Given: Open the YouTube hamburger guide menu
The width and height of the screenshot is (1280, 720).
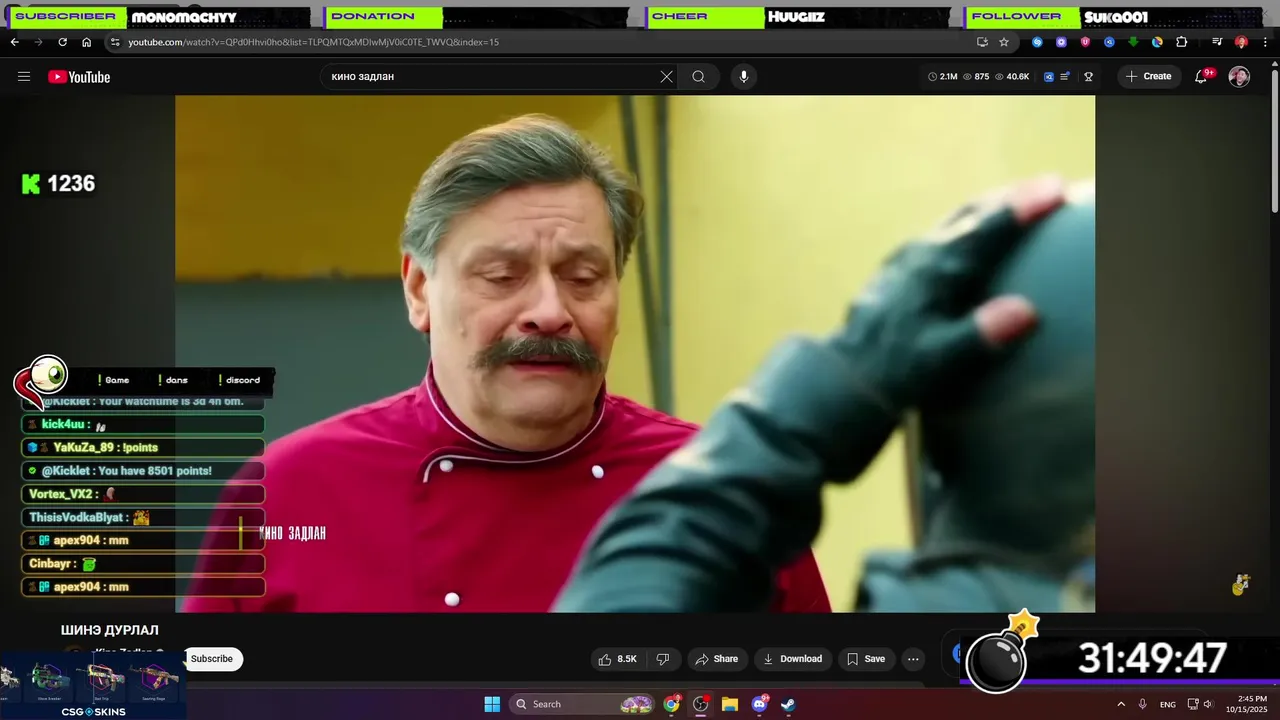Looking at the screenshot, I should (24, 77).
